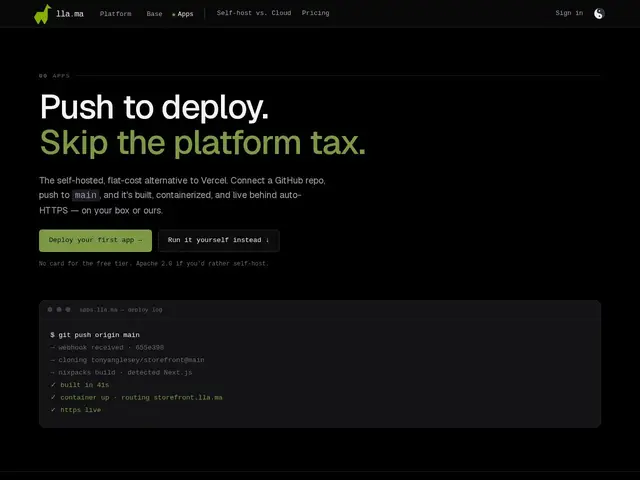This screenshot has width=640, height=480.
Task: Click the '$ git push origin main' line
Action: coord(95,335)
